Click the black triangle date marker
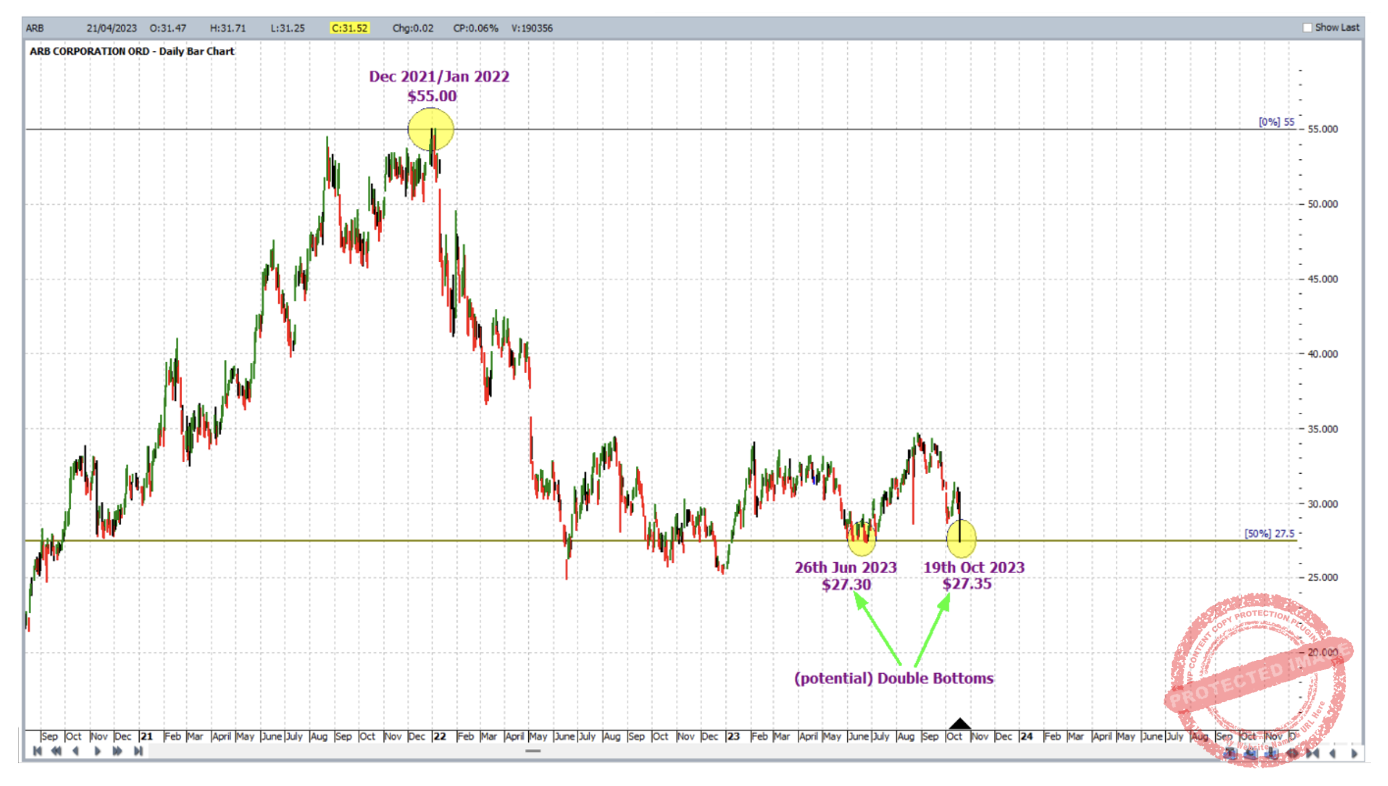The height and width of the screenshot is (786, 1388). (x=960, y=724)
